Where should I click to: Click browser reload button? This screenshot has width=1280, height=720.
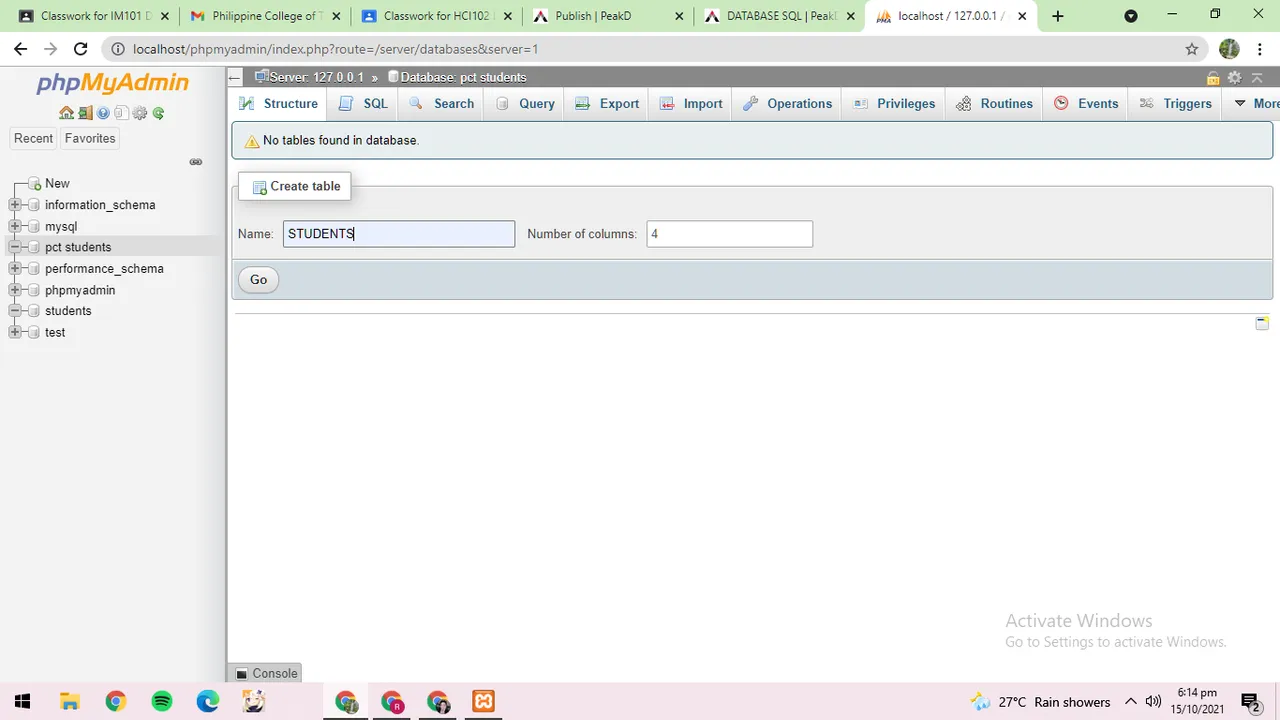81,49
